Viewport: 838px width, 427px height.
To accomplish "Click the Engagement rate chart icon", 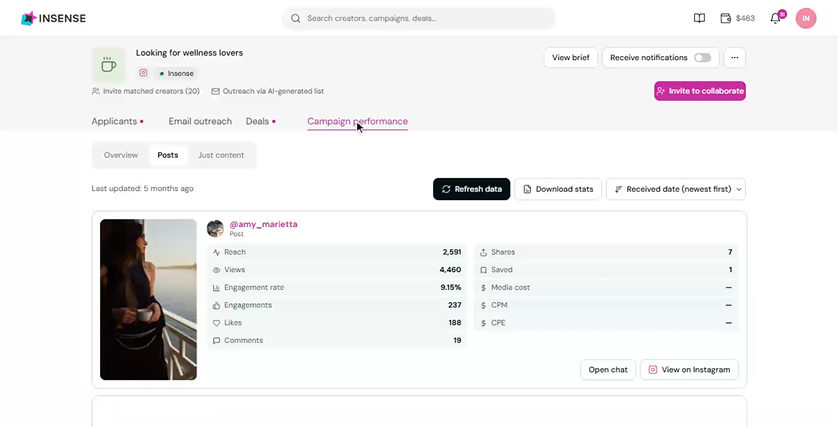I will coord(216,288).
